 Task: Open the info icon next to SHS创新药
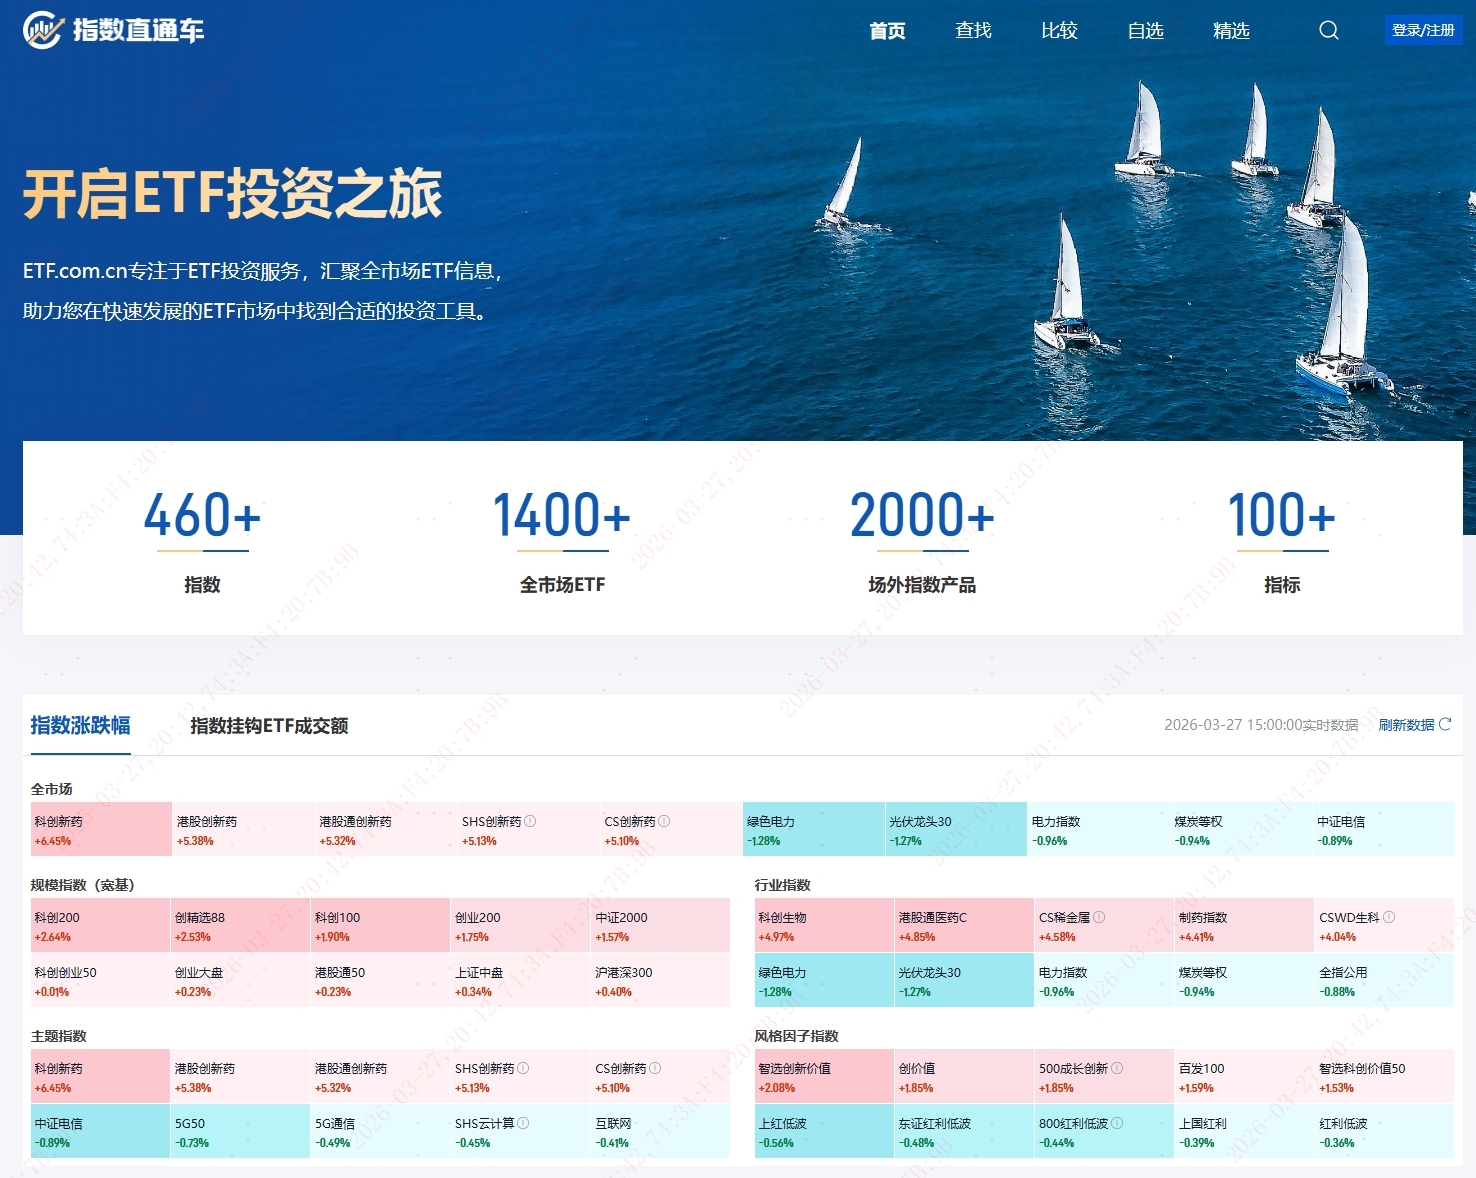click(x=531, y=820)
